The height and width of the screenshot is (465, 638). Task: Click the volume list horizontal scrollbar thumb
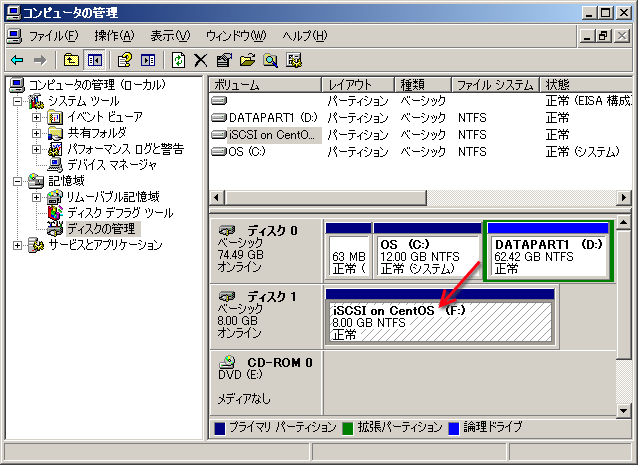point(325,198)
